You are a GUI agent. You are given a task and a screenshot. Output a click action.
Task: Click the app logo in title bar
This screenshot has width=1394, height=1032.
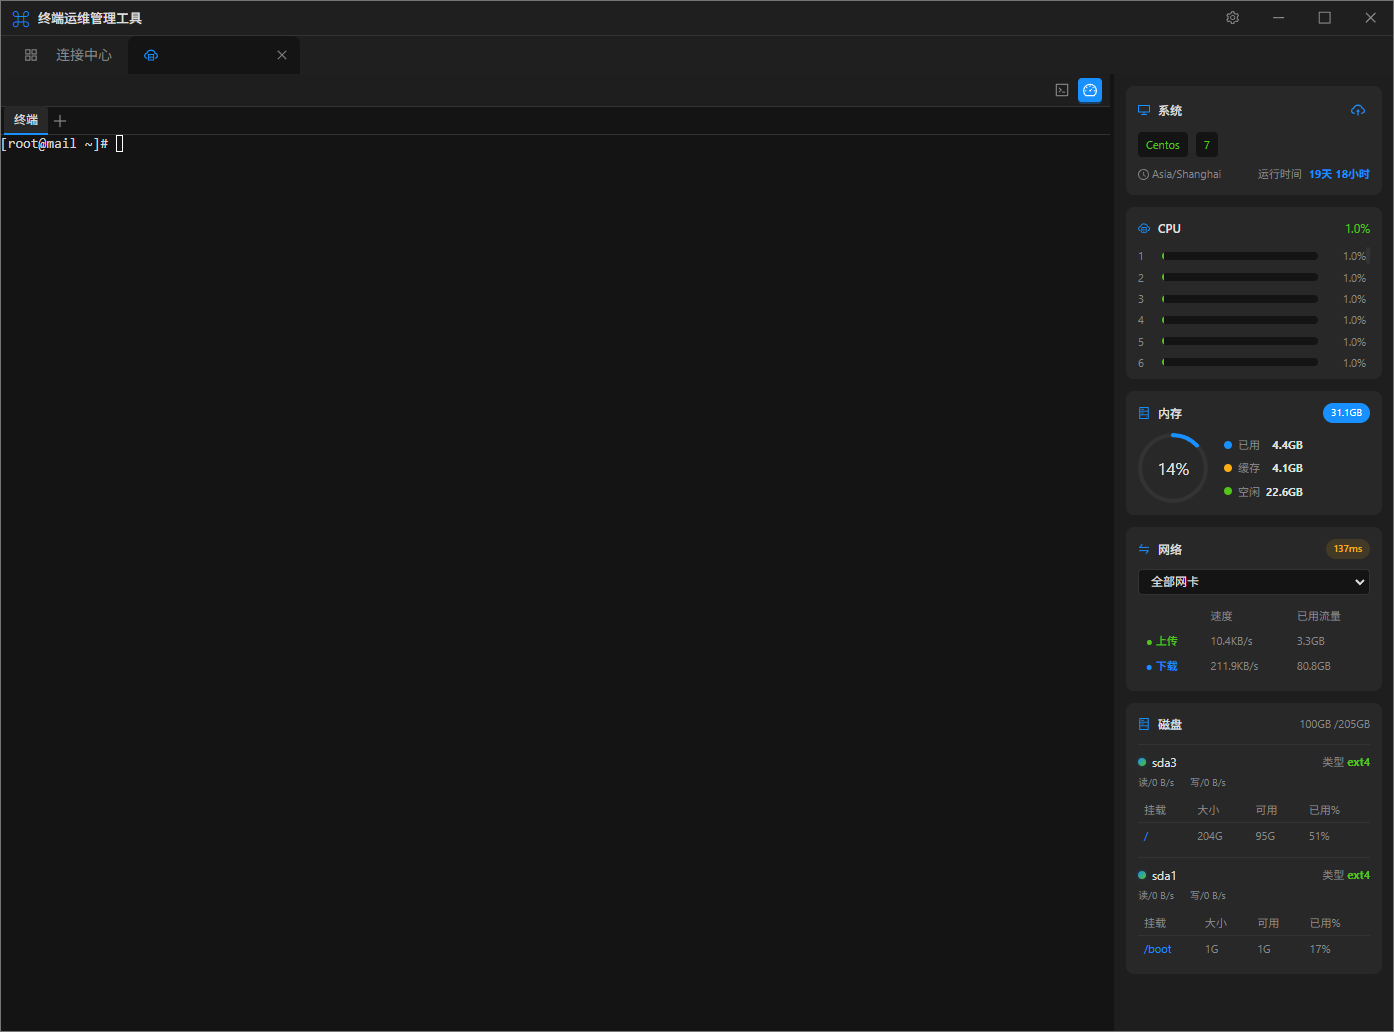tap(20, 18)
